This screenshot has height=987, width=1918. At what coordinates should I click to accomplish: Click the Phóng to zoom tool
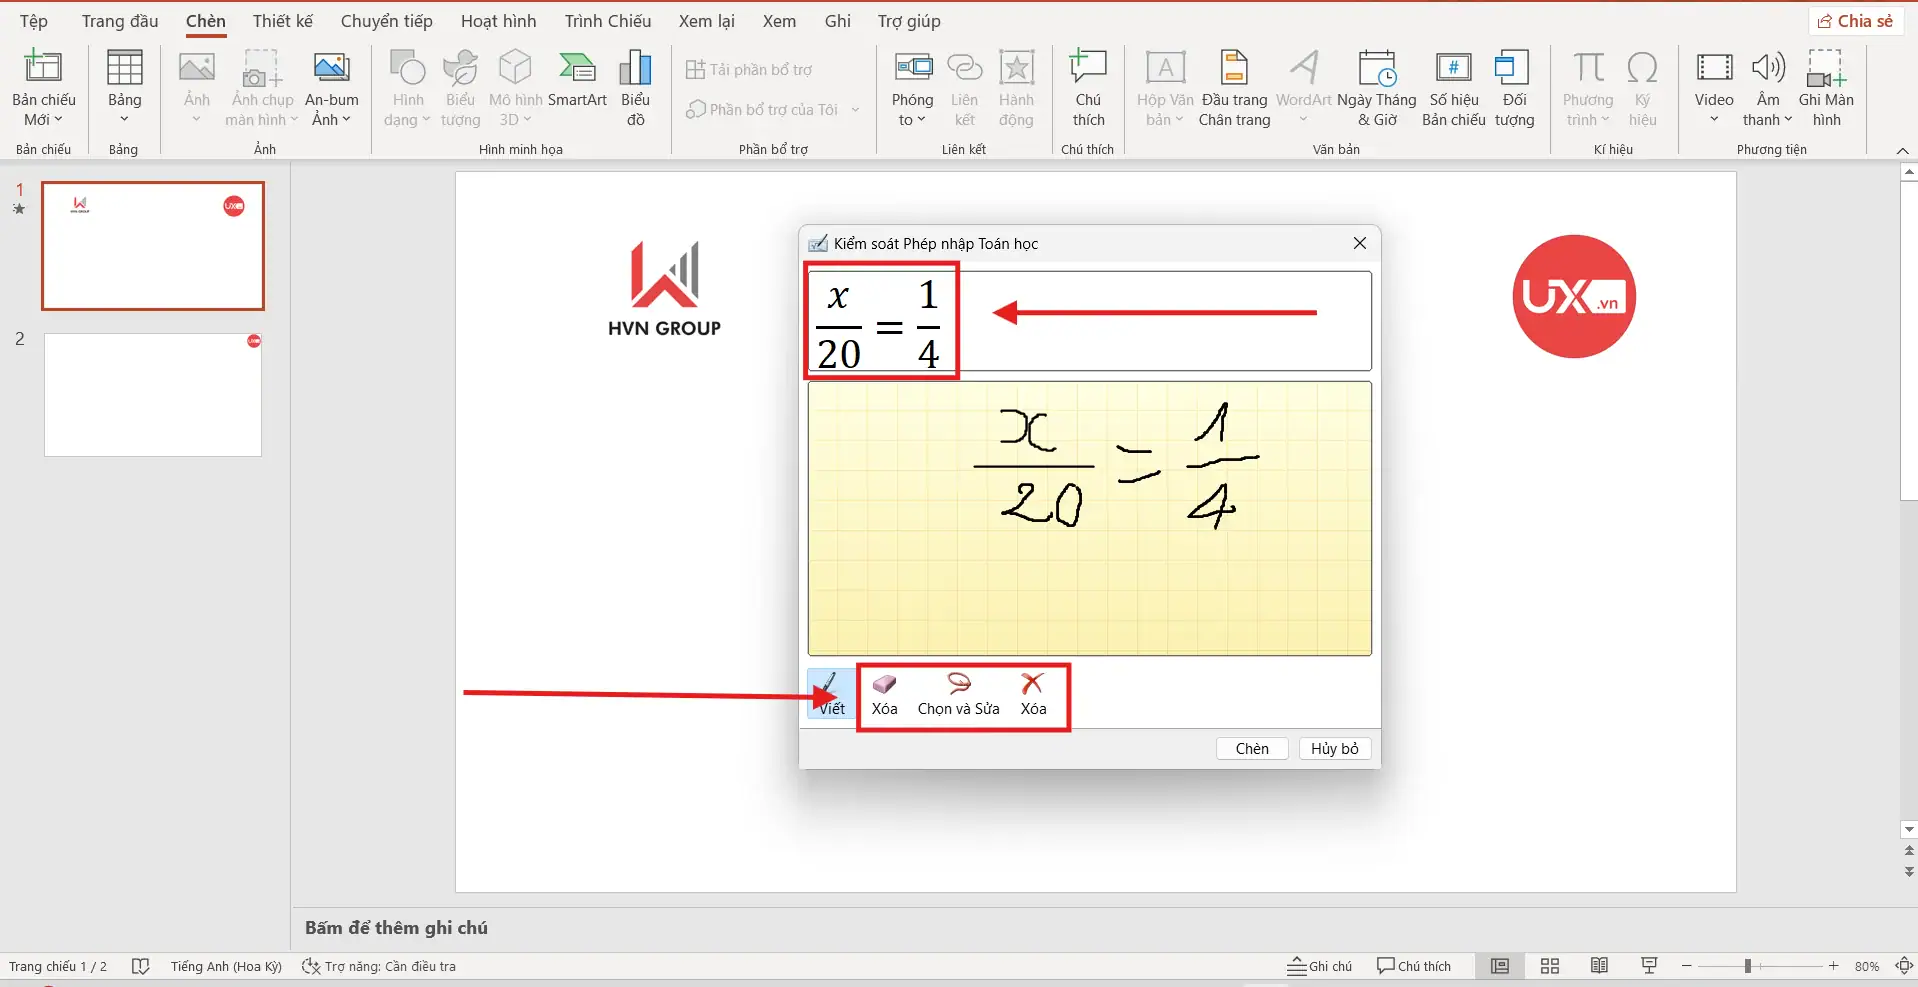coord(911,88)
